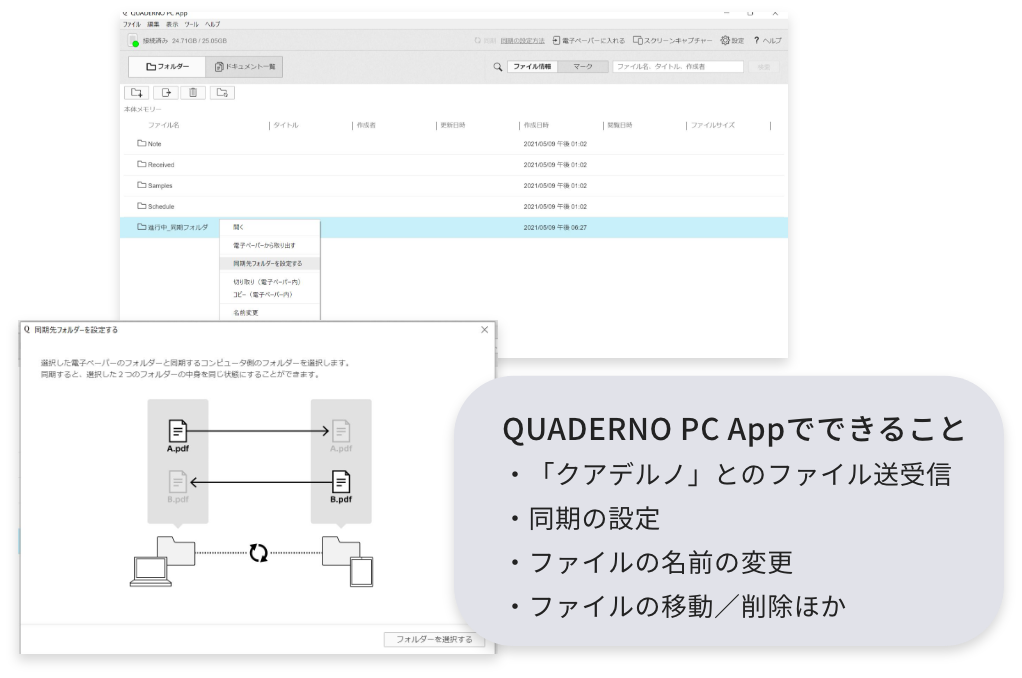The height and width of the screenshot is (678, 1022).
Task: Toggle search mode to ファイル情報
Action: (x=530, y=67)
